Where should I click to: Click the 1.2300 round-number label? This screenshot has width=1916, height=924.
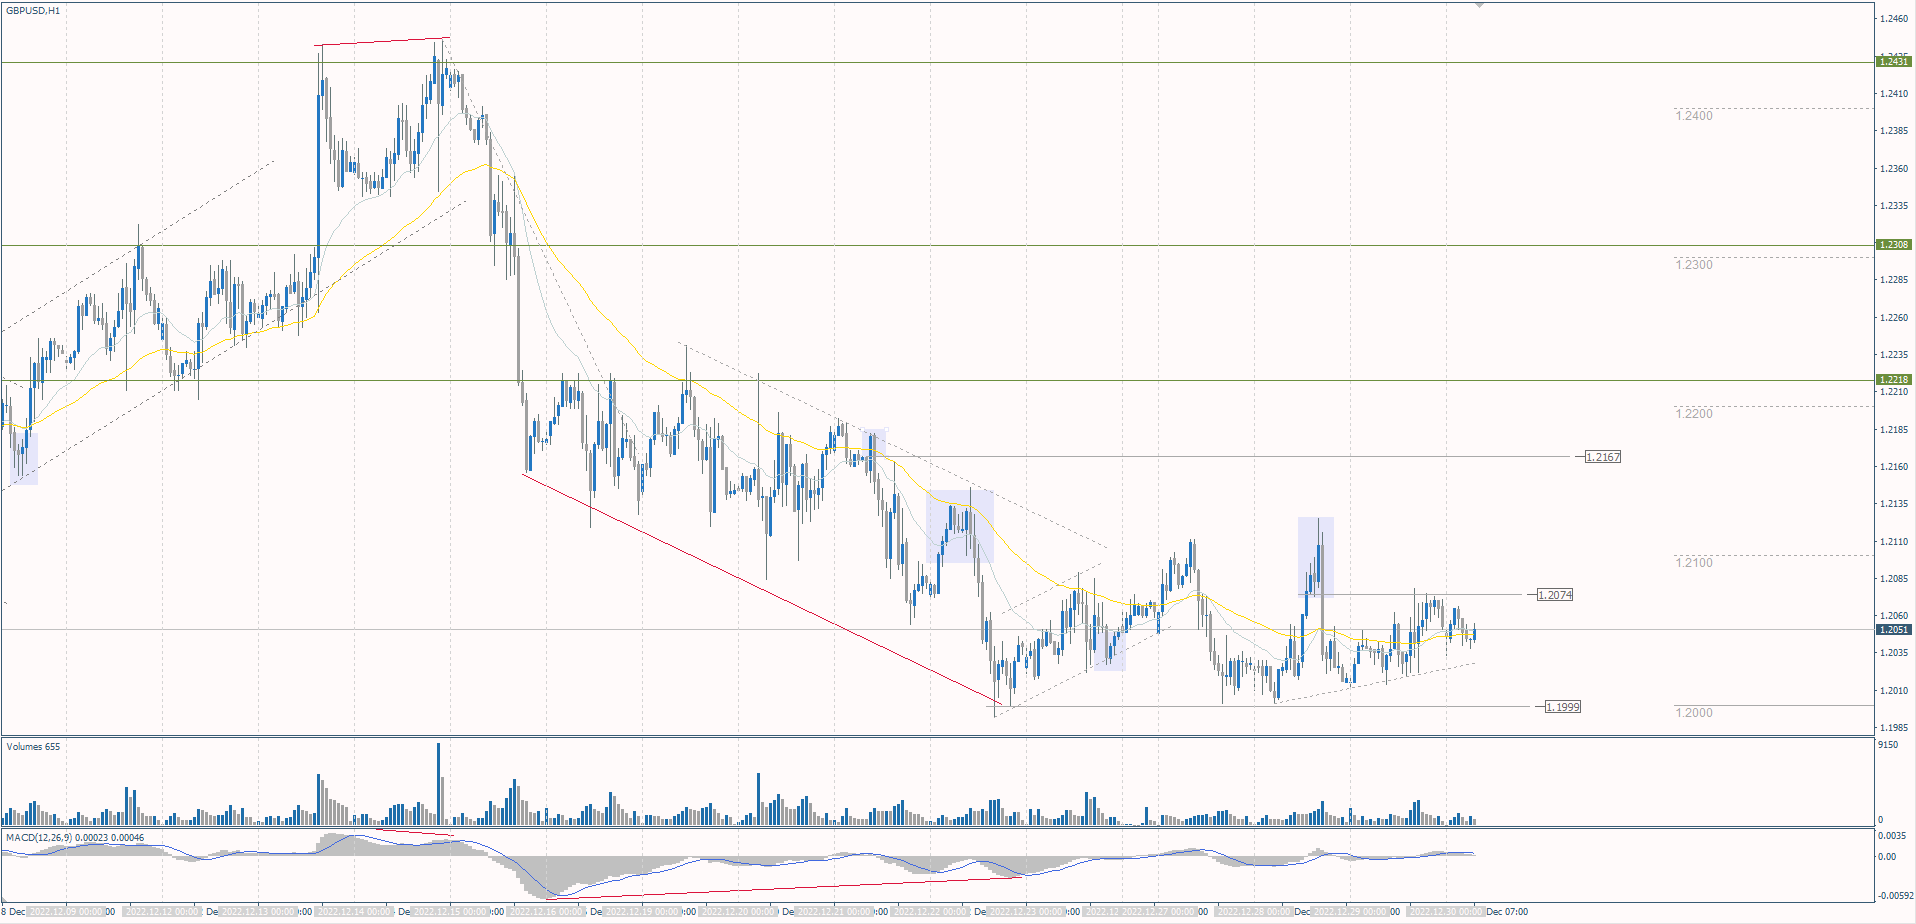tap(1694, 265)
